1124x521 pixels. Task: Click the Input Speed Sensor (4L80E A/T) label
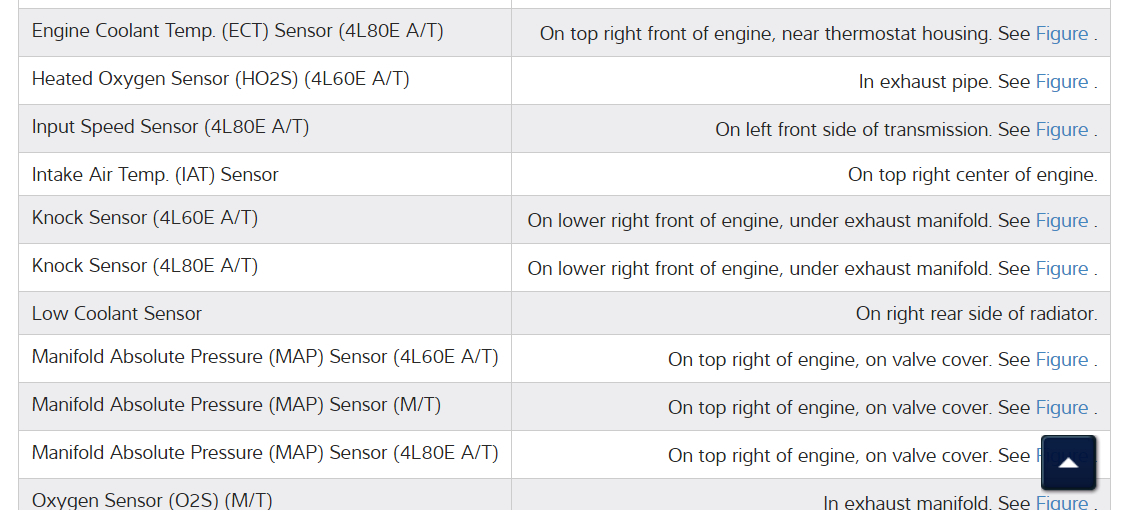tap(170, 127)
